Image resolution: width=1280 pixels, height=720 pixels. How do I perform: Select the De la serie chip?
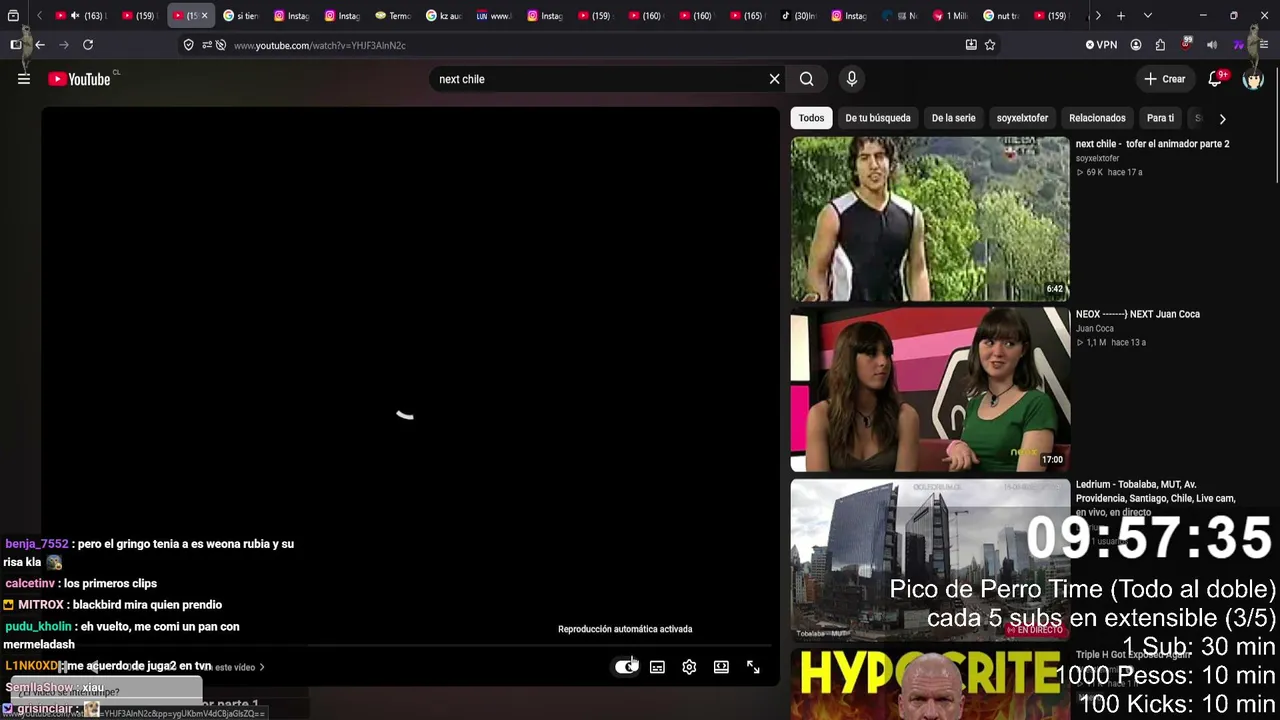pos(954,118)
